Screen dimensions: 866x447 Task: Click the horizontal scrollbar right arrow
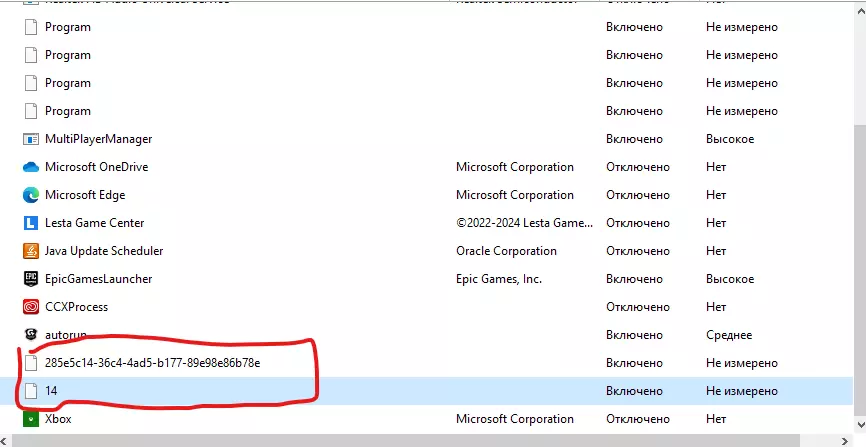coord(845,441)
